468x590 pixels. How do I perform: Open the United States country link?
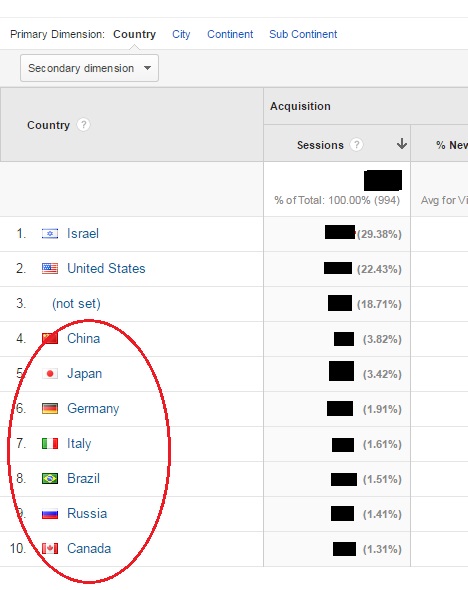106,268
